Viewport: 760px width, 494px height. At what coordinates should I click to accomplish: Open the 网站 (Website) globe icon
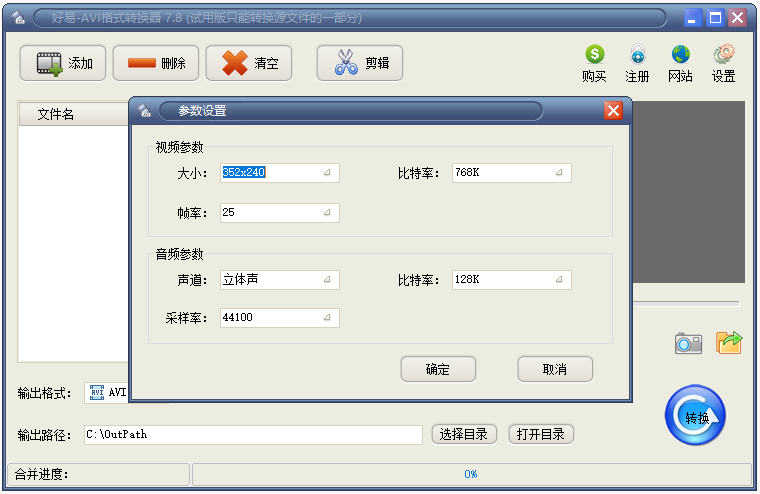point(681,64)
